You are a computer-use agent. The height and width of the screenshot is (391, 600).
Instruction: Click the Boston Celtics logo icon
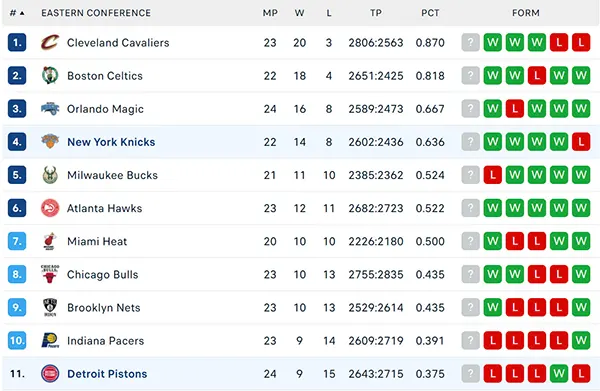pyautogui.click(x=50, y=75)
